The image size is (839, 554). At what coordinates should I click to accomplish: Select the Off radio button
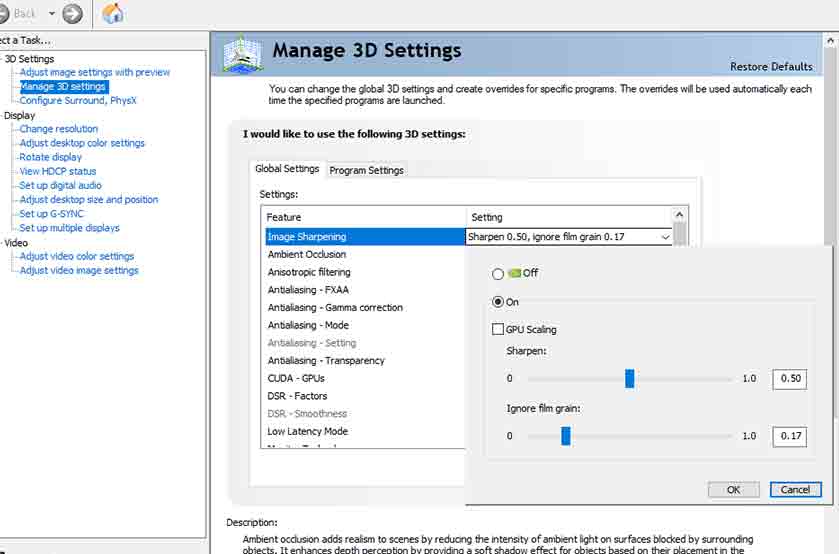pyautogui.click(x=498, y=274)
